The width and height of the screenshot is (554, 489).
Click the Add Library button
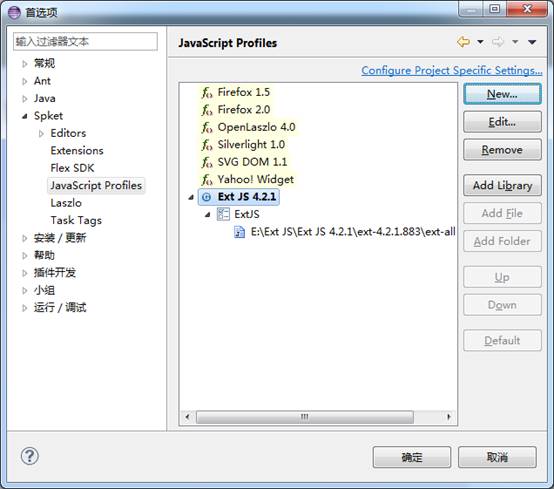pyautogui.click(x=502, y=185)
